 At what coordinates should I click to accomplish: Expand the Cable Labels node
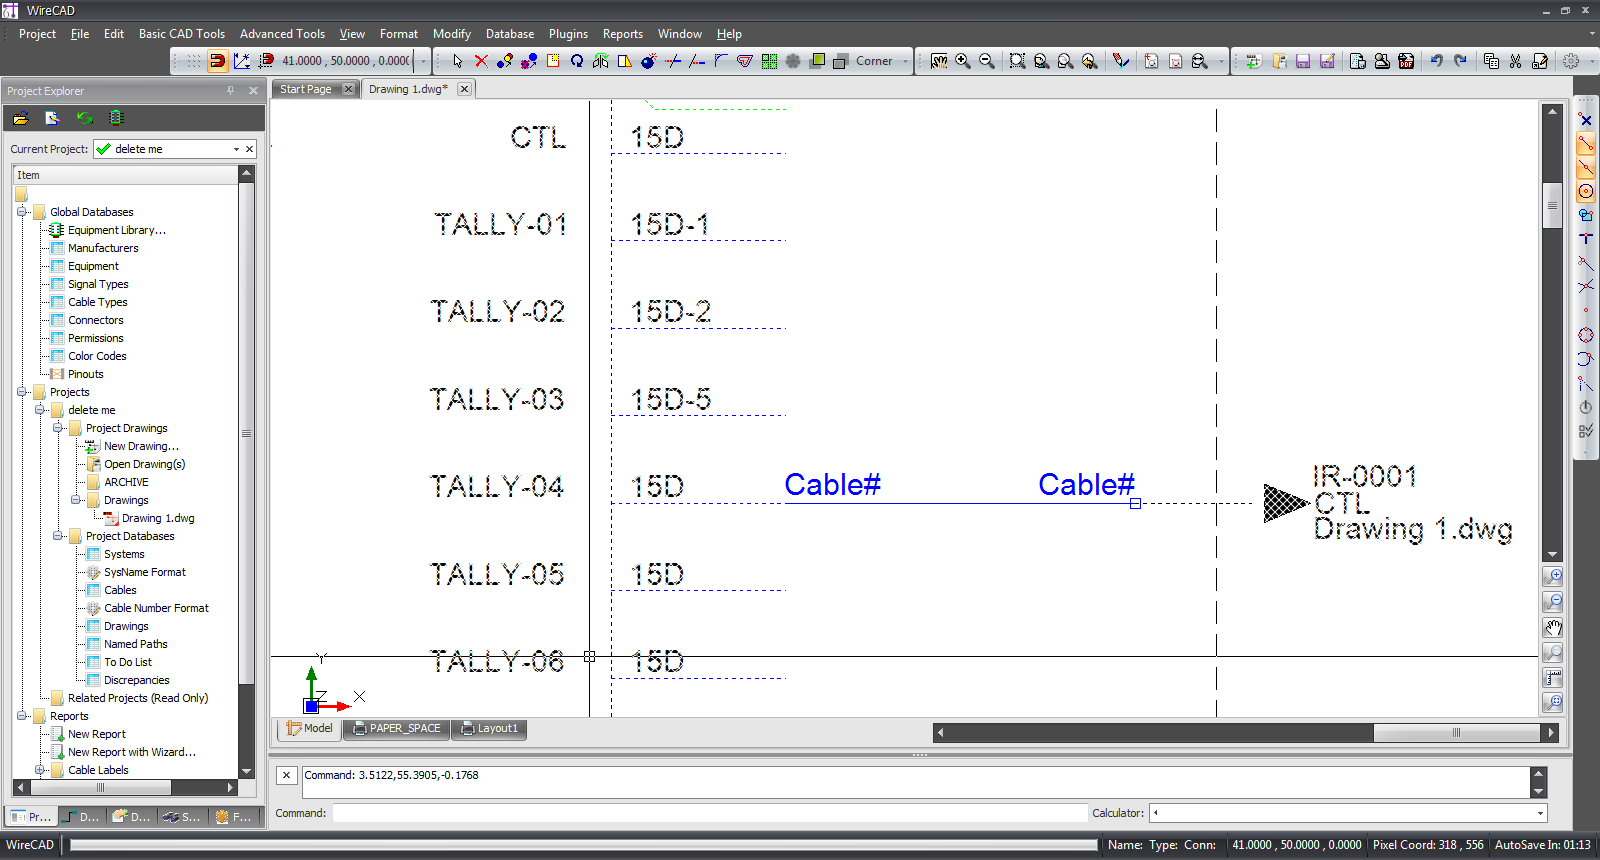(40, 770)
